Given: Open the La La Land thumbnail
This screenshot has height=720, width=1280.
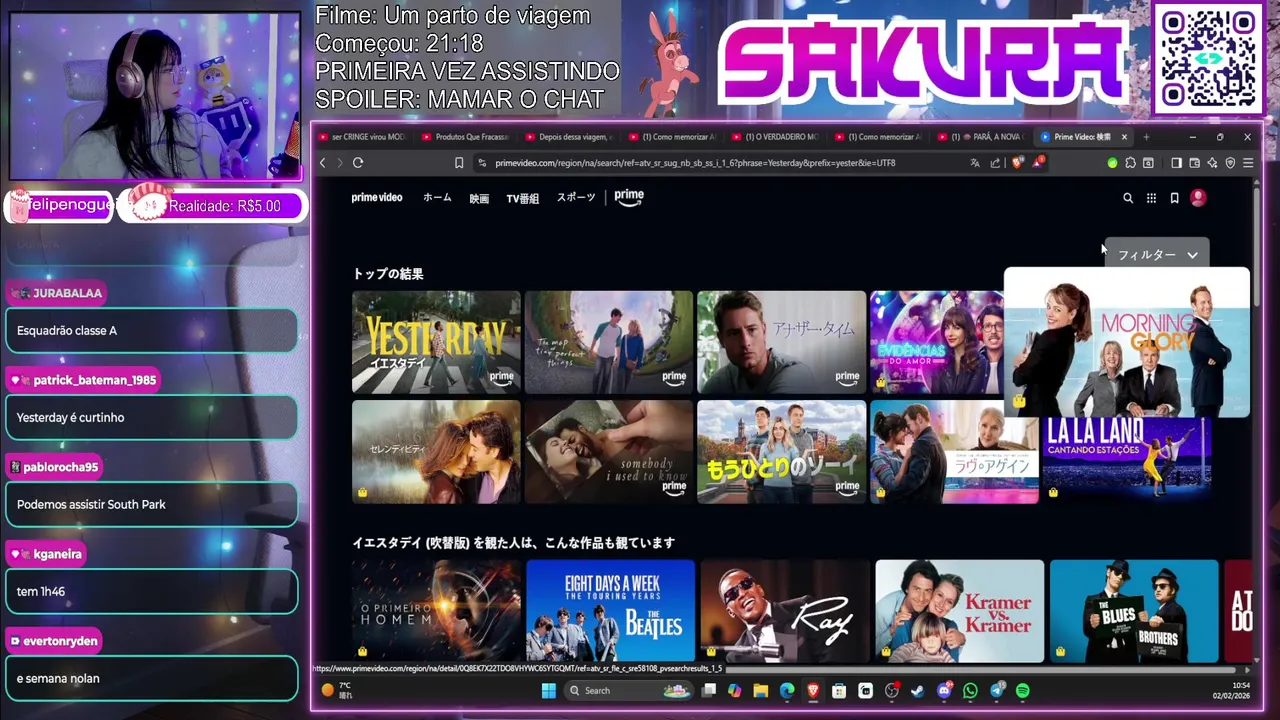Looking at the screenshot, I should 1127,460.
